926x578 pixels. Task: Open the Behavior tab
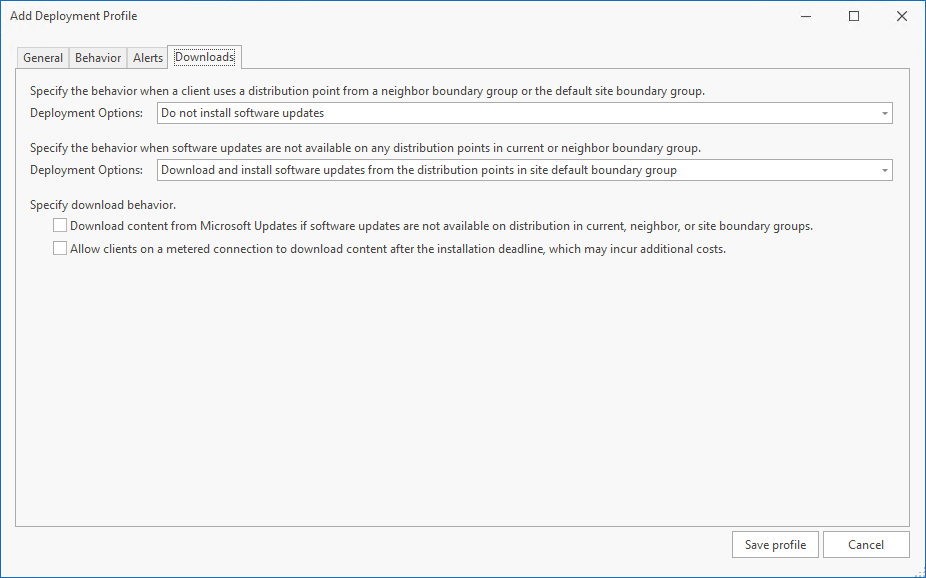pyautogui.click(x=98, y=58)
